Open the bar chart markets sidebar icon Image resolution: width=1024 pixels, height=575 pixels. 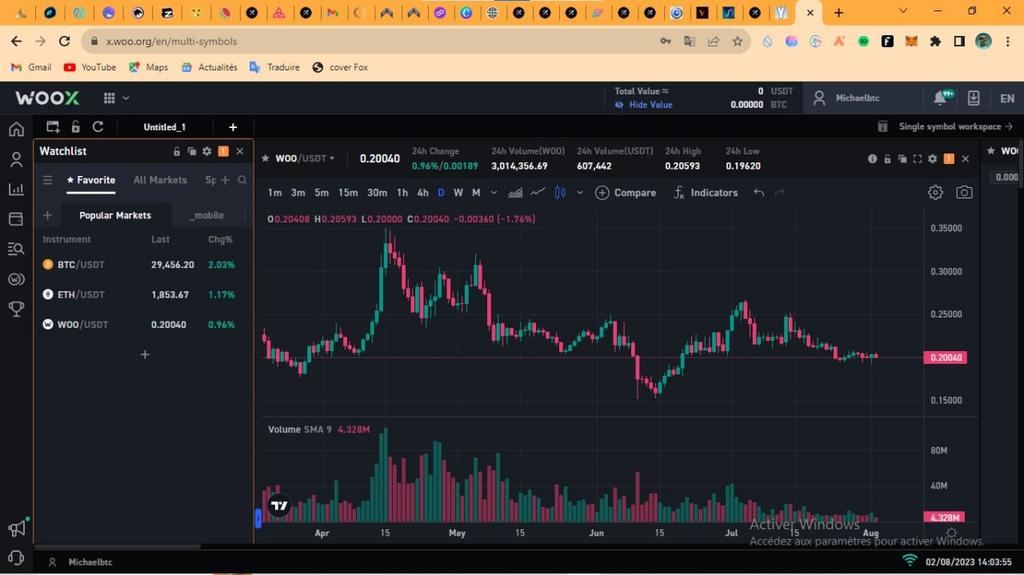(x=16, y=189)
